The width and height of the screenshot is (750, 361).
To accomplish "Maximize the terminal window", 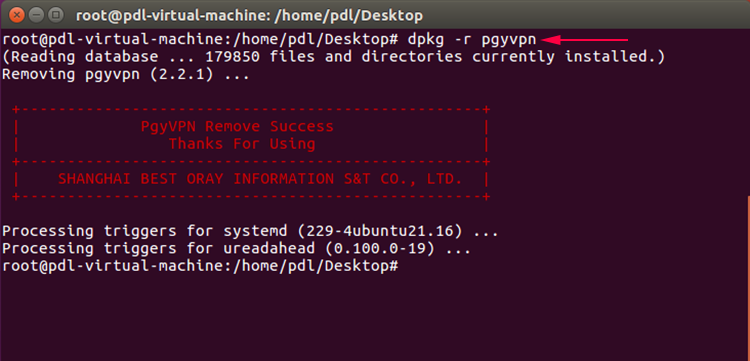I will [x=56, y=15].
